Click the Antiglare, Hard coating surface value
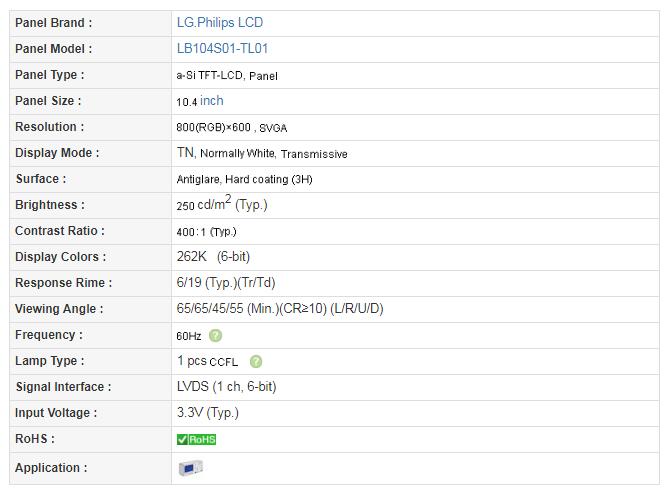Image resolution: width=668 pixels, height=489 pixels. coord(244,179)
